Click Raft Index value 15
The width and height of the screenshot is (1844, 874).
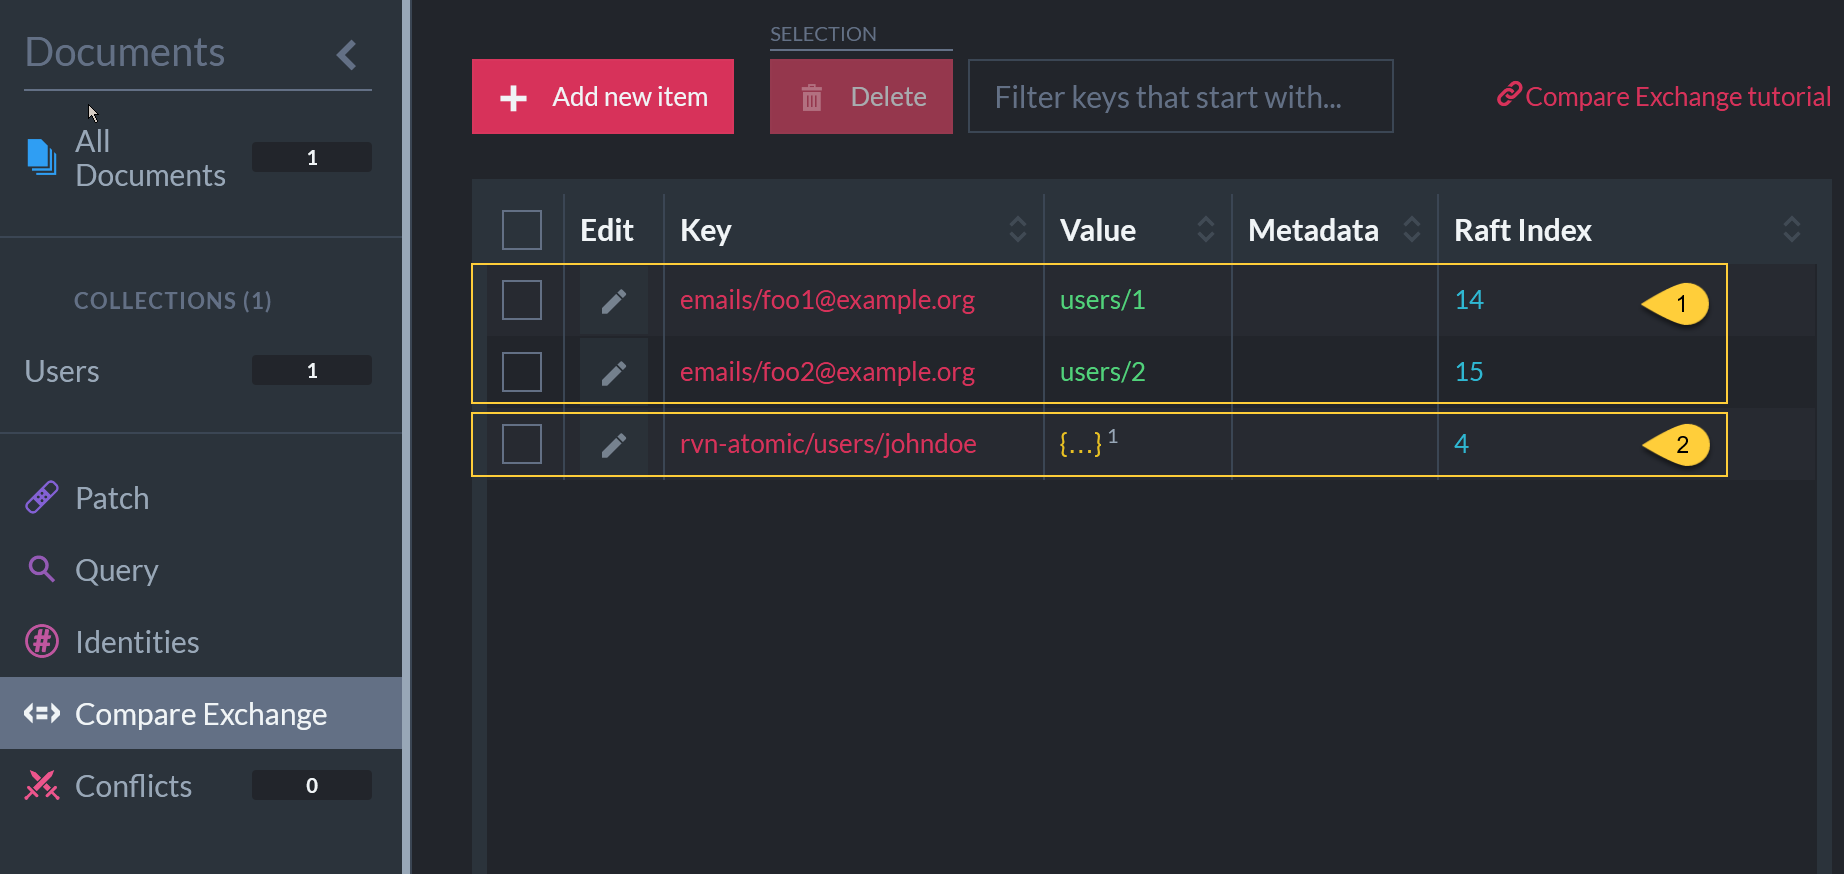1469,372
